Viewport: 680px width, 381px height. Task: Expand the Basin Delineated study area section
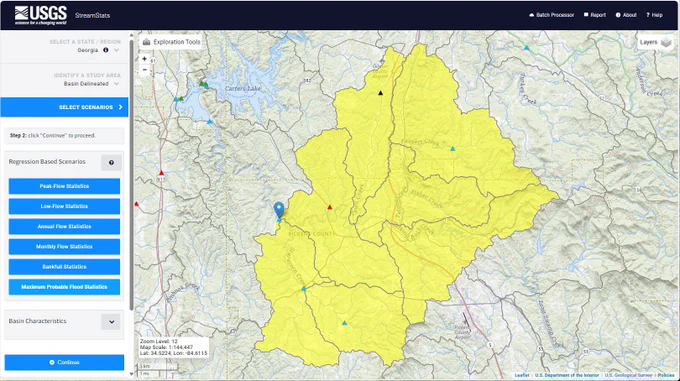tap(116, 84)
